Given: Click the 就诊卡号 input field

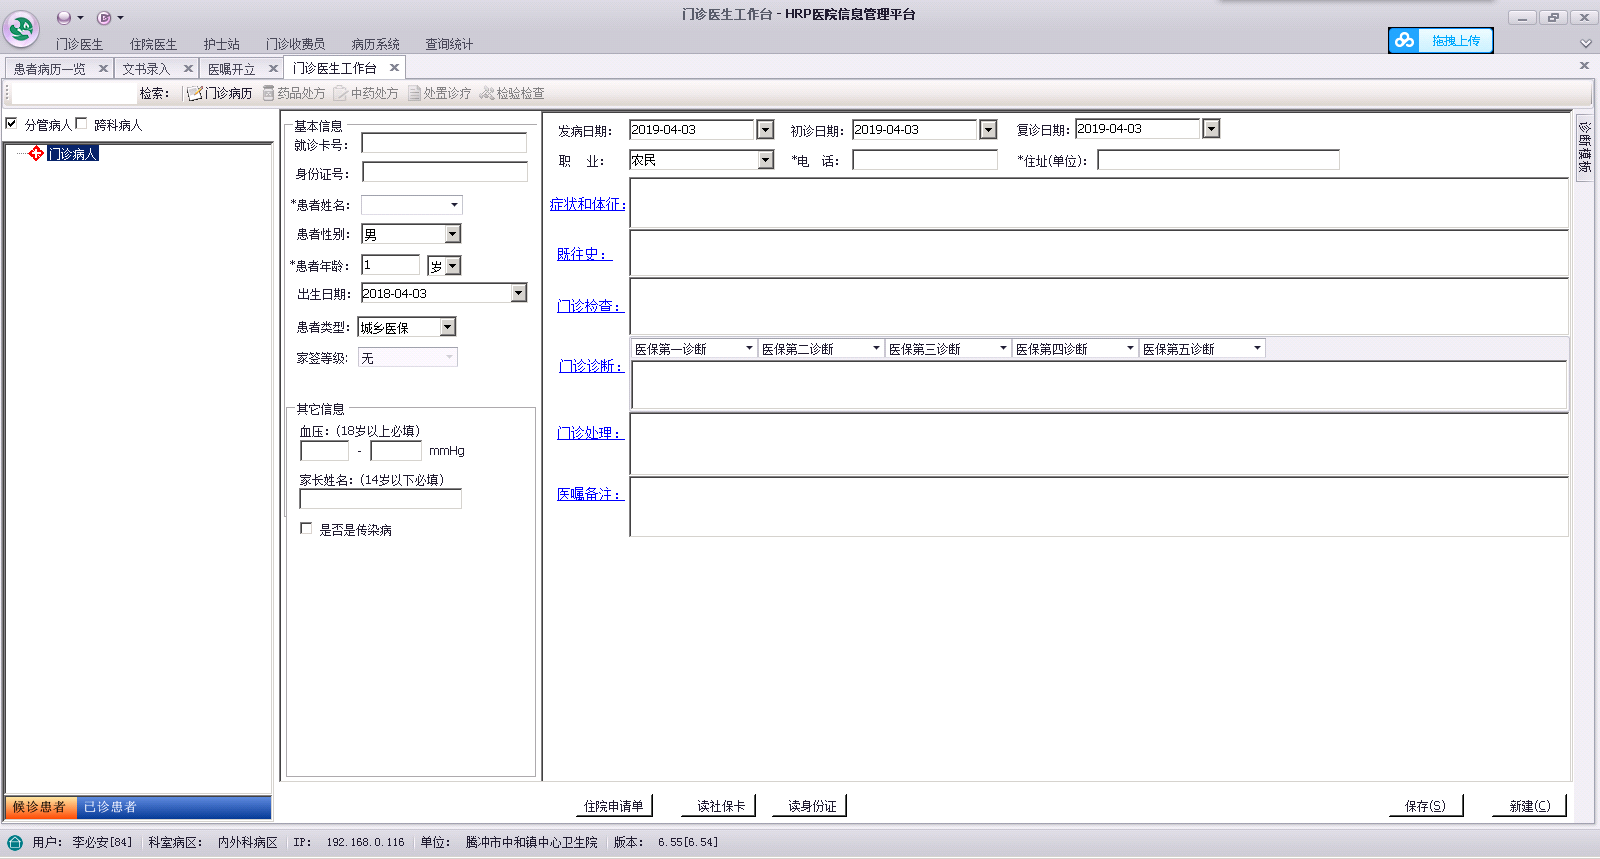Looking at the screenshot, I should tap(444, 143).
